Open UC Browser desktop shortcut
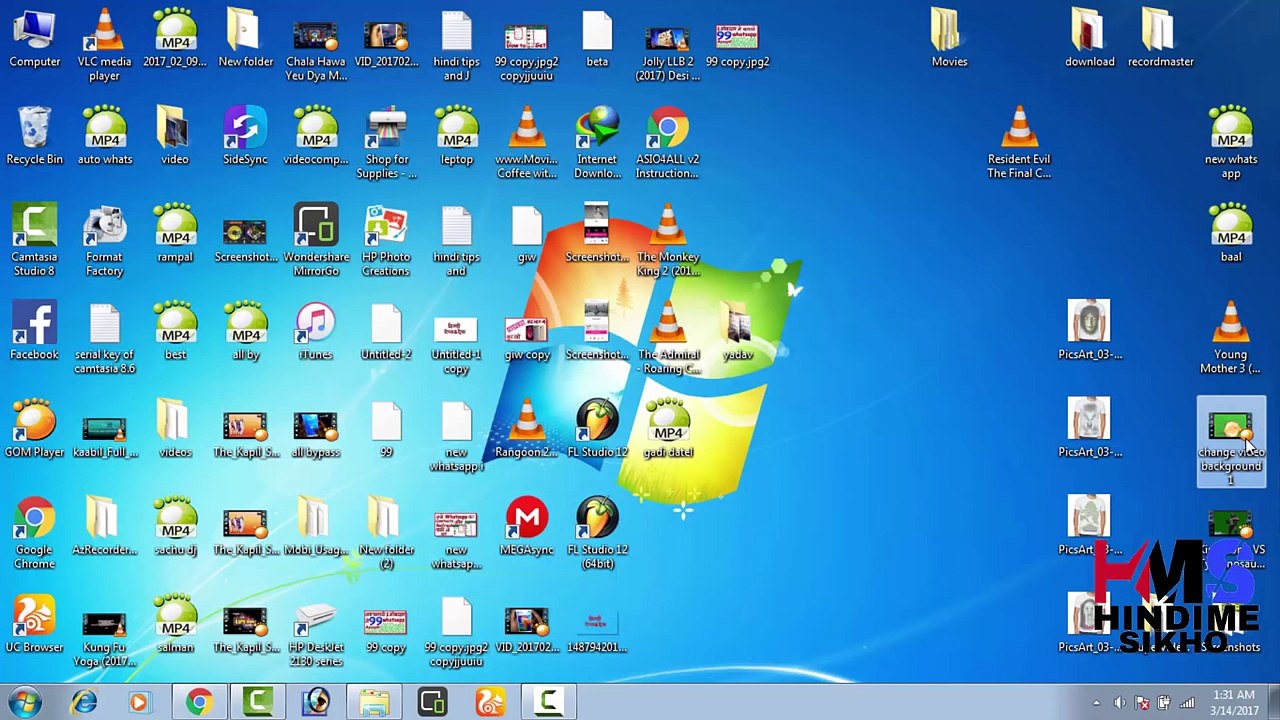 click(x=34, y=624)
